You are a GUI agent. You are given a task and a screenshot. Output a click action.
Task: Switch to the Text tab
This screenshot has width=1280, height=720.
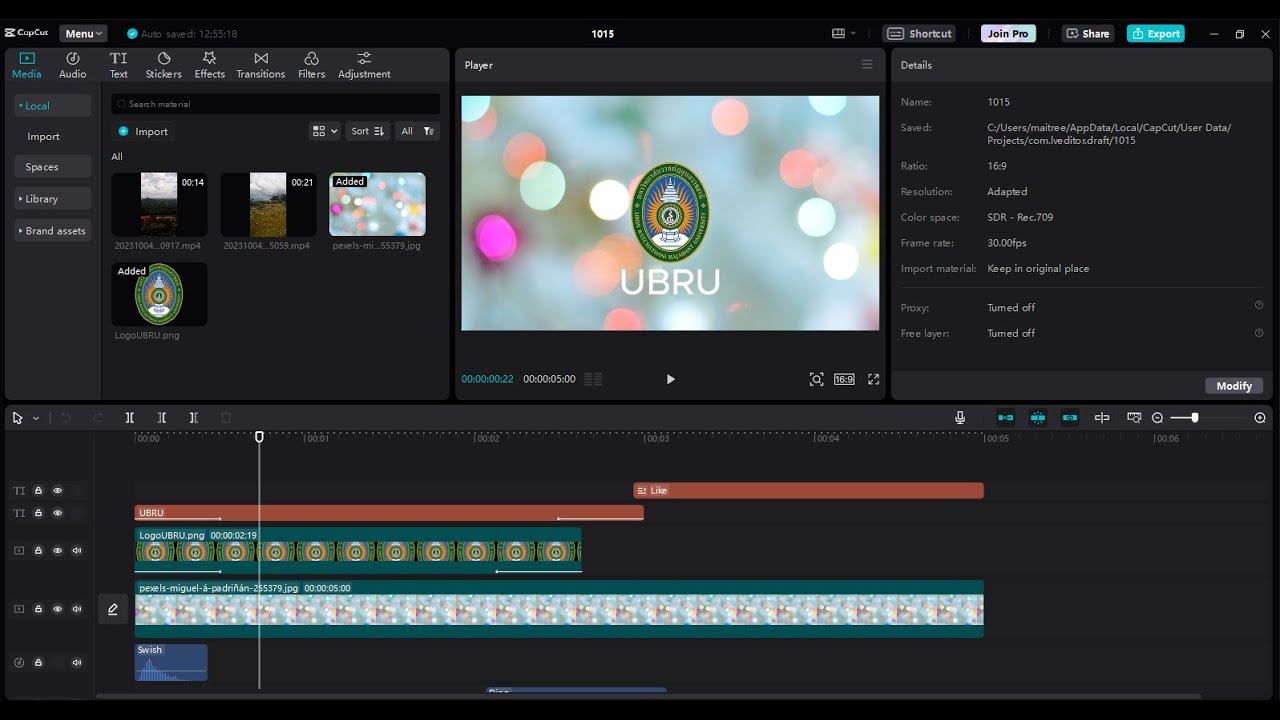click(118, 65)
